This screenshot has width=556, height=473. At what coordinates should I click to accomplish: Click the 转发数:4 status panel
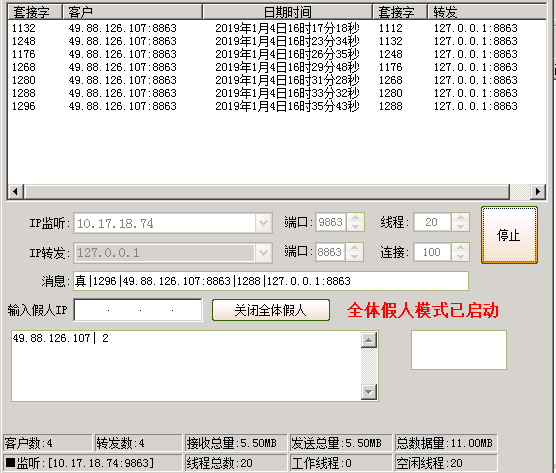pos(139,443)
